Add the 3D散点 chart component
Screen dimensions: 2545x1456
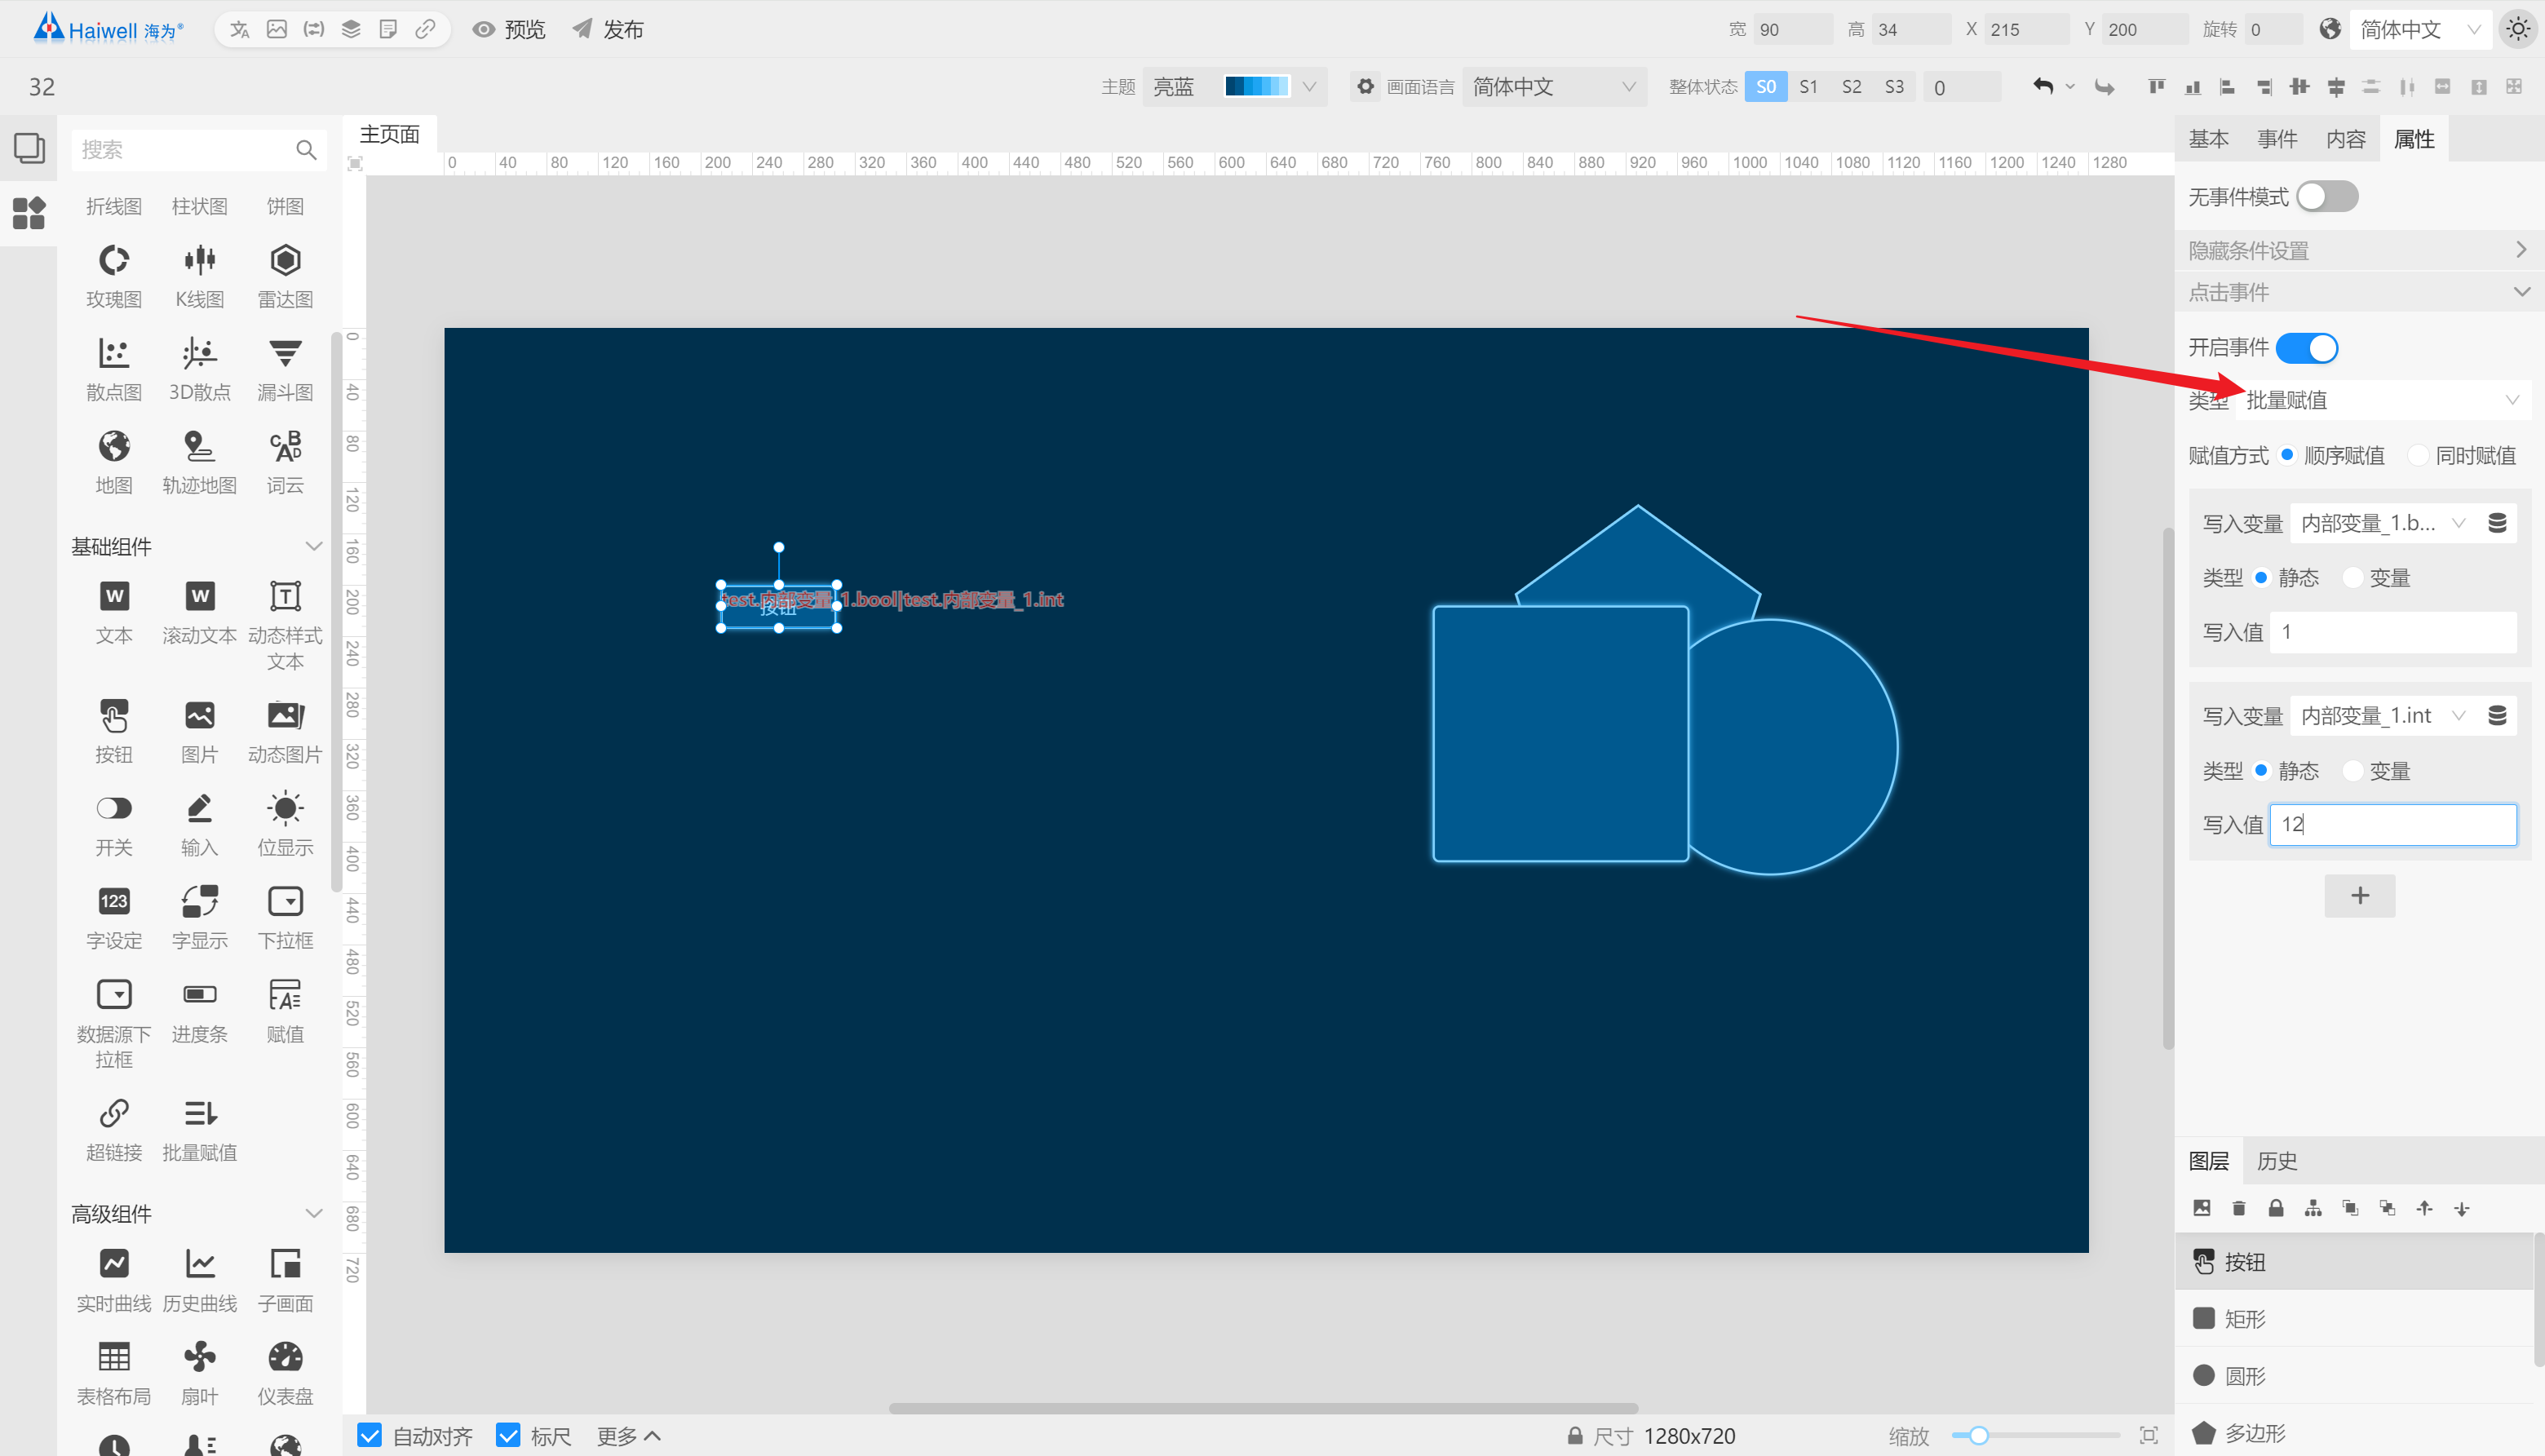point(199,368)
